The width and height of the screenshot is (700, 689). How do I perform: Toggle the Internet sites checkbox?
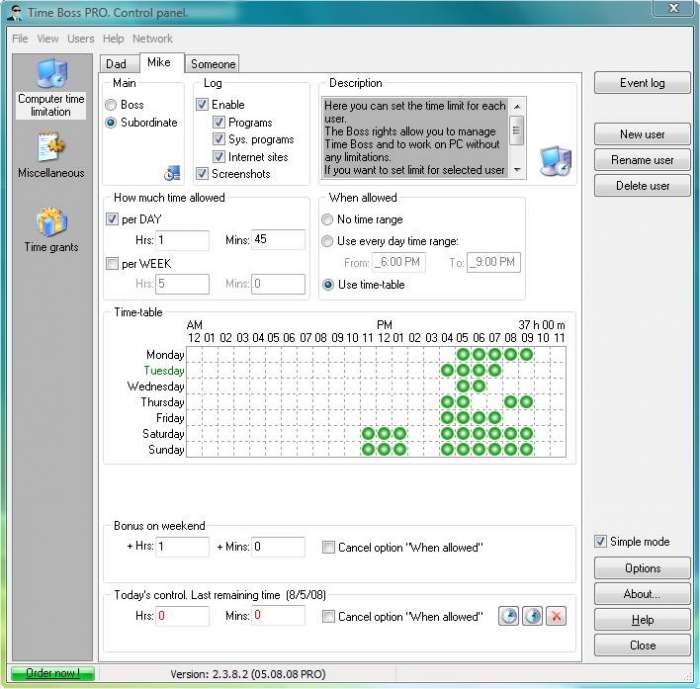[x=218, y=156]
